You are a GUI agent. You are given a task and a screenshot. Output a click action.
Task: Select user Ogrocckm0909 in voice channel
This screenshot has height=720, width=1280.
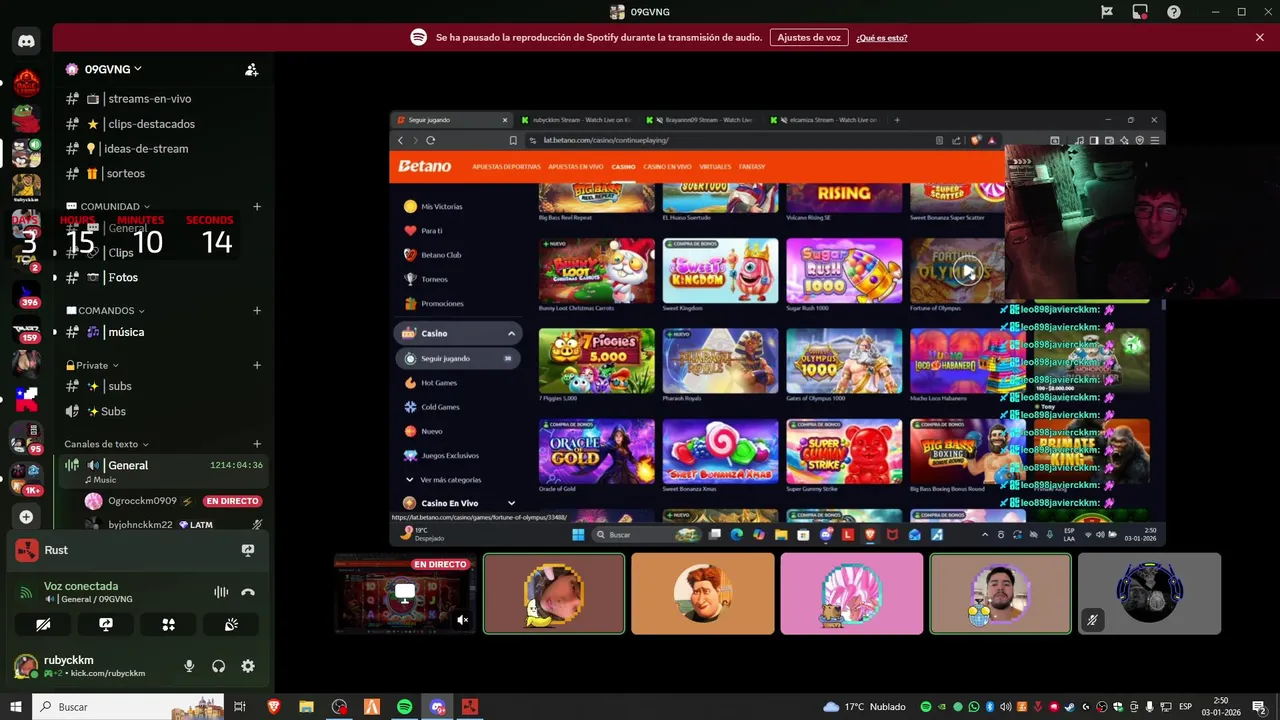pos(172,501)
